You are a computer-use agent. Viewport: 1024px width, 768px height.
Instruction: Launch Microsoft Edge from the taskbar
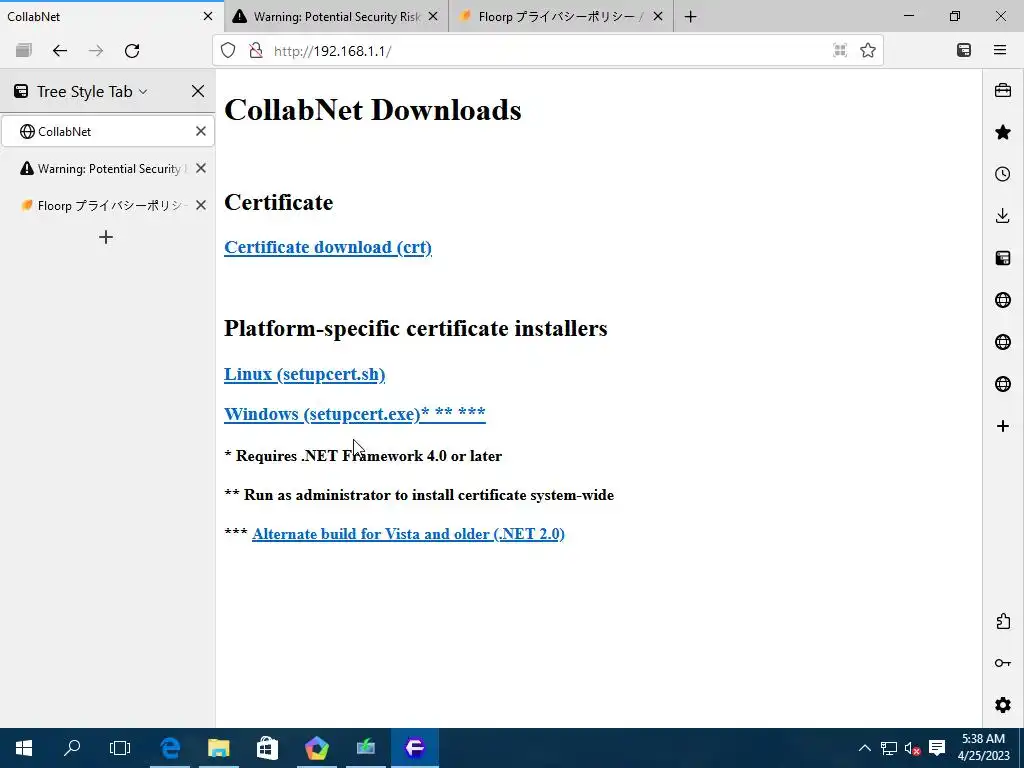[170, 748]
